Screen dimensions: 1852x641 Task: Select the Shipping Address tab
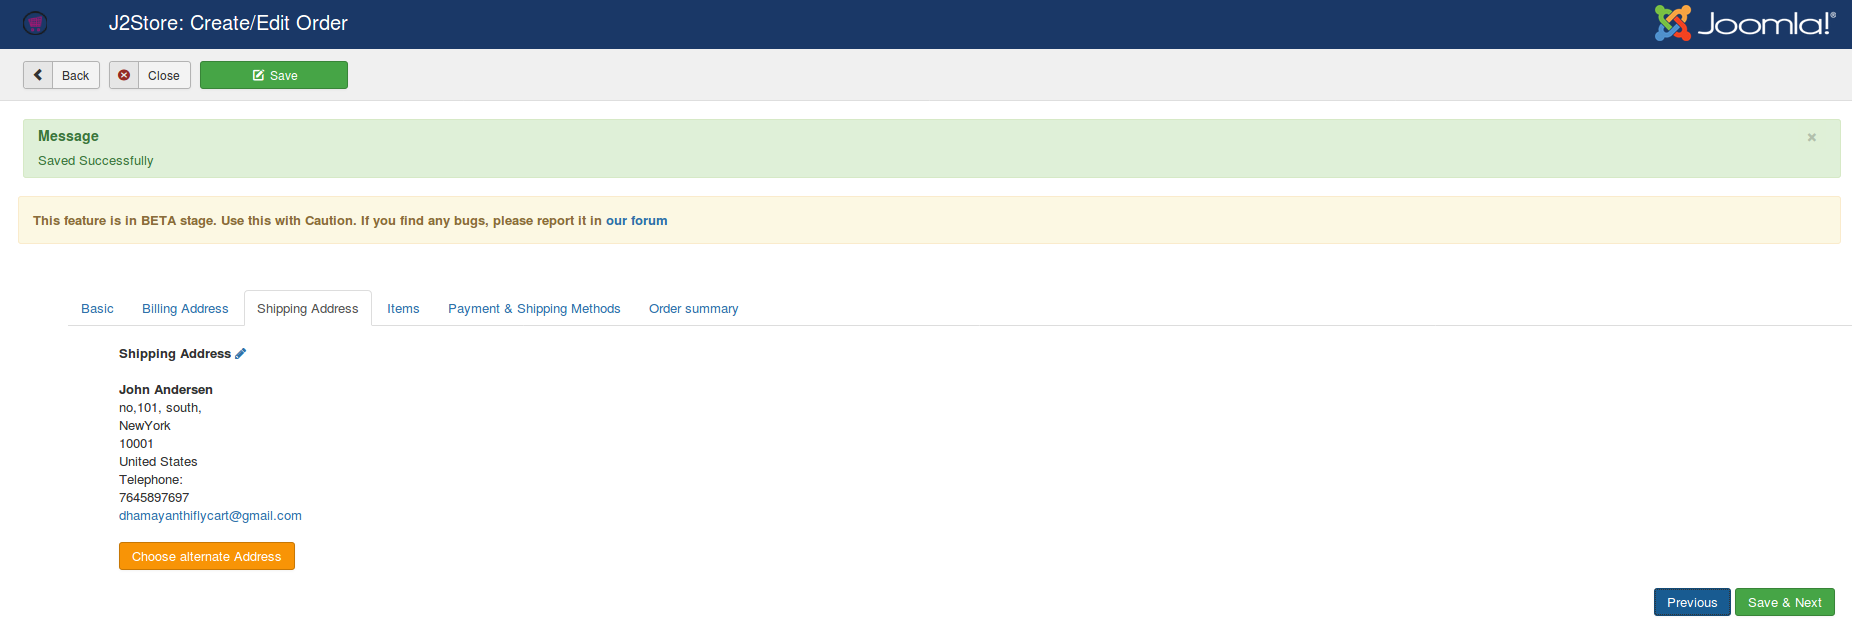click(307, 309)
